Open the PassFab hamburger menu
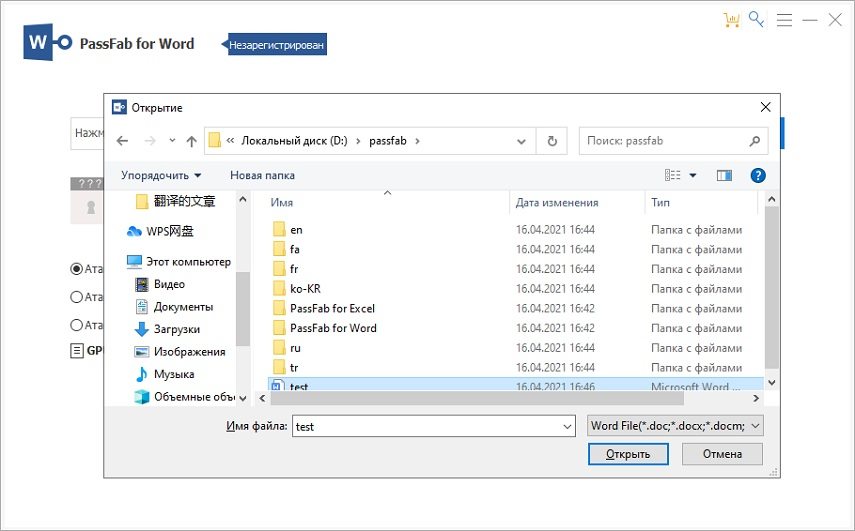 point(784,20)
